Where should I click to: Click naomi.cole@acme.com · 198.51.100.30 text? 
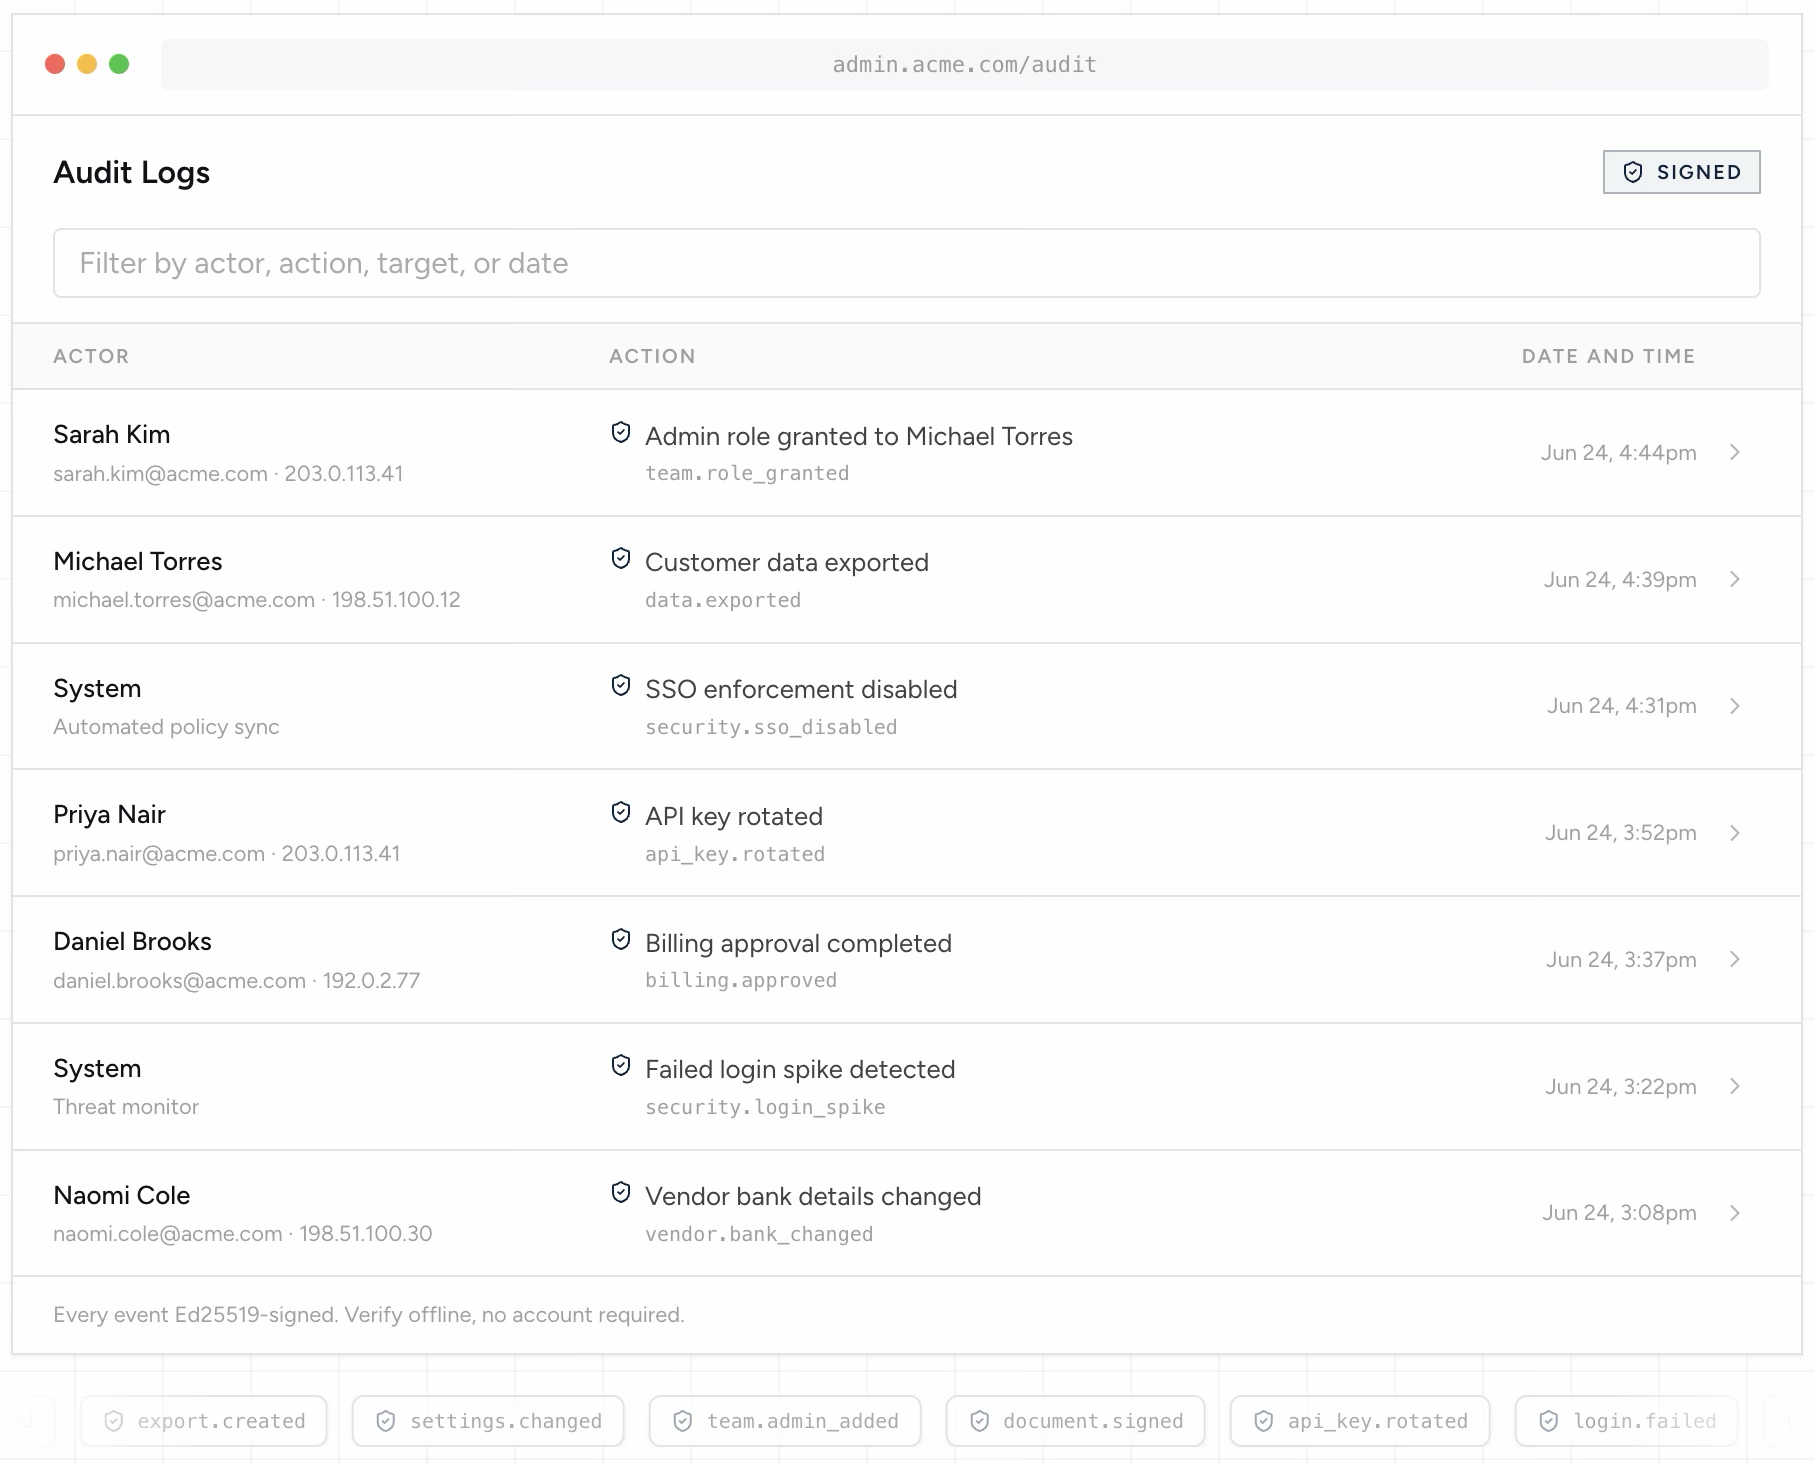coord(243,1233)
